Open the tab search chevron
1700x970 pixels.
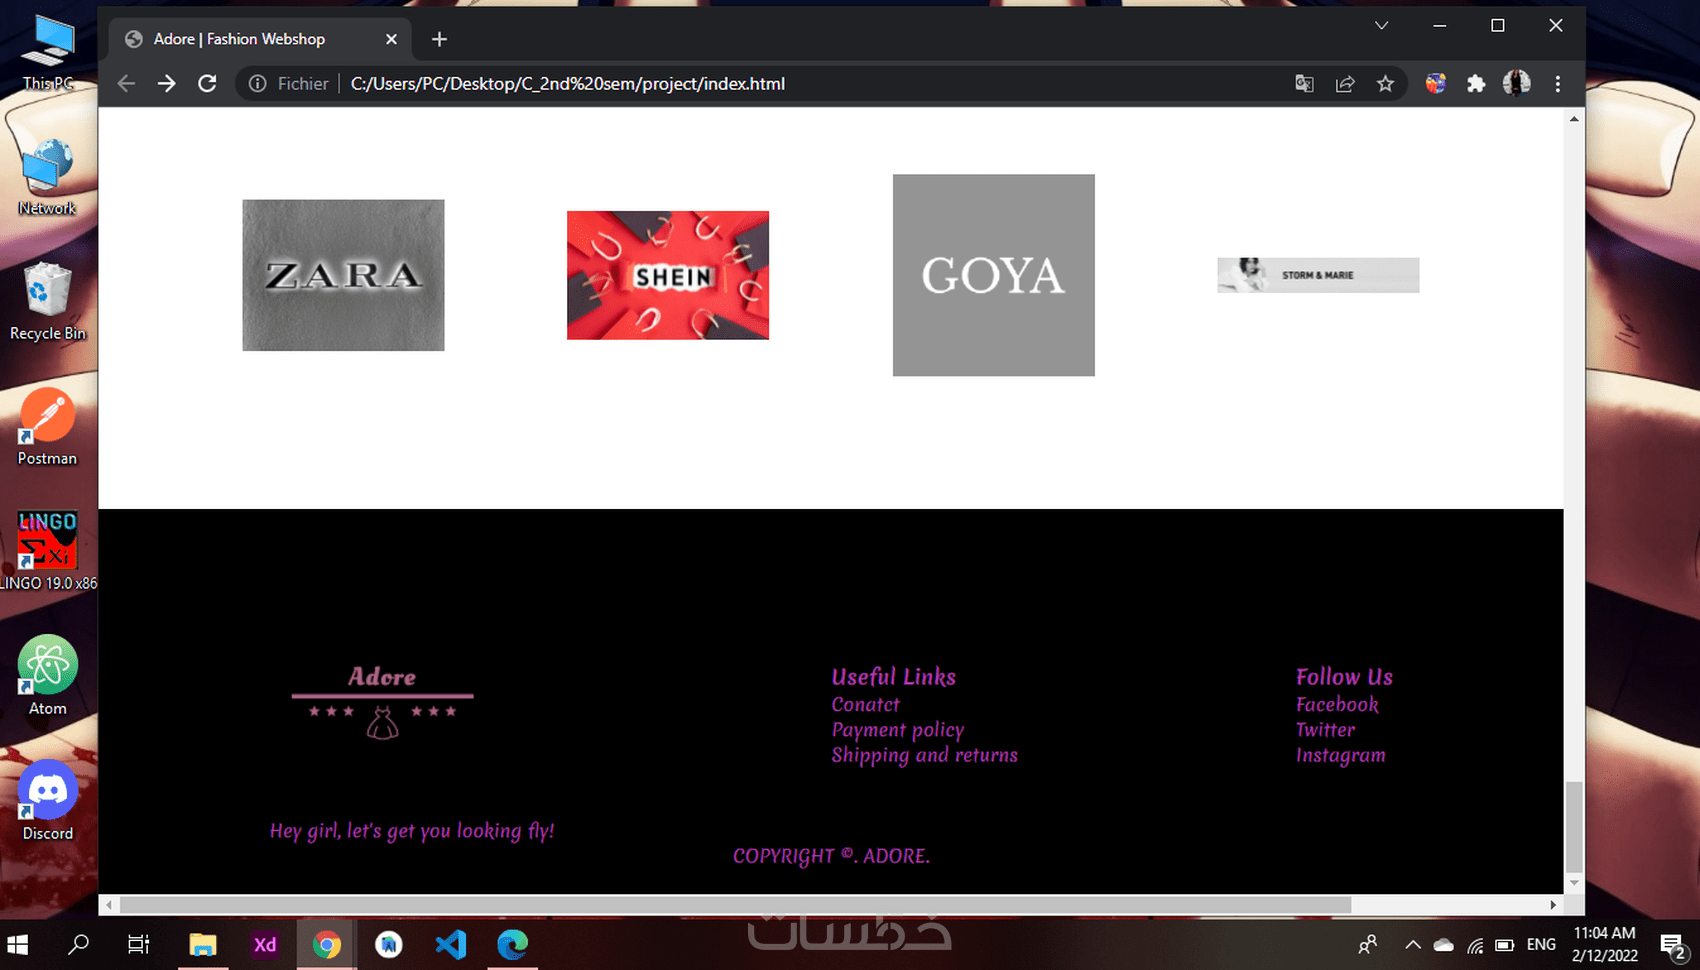pos(1381,26)
